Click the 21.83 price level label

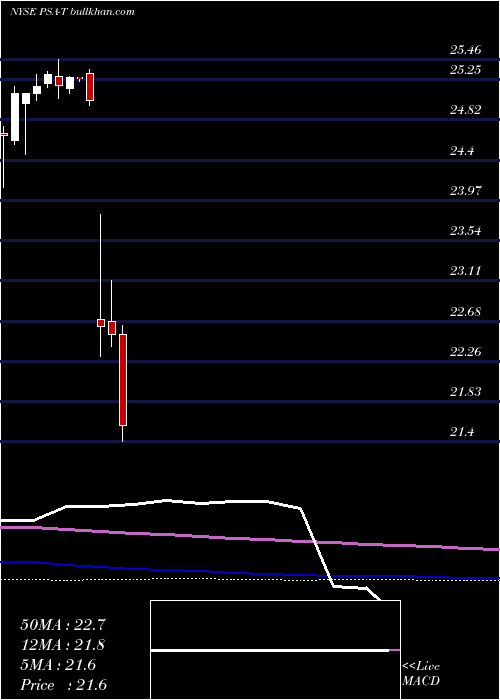(x=466, y=392)
